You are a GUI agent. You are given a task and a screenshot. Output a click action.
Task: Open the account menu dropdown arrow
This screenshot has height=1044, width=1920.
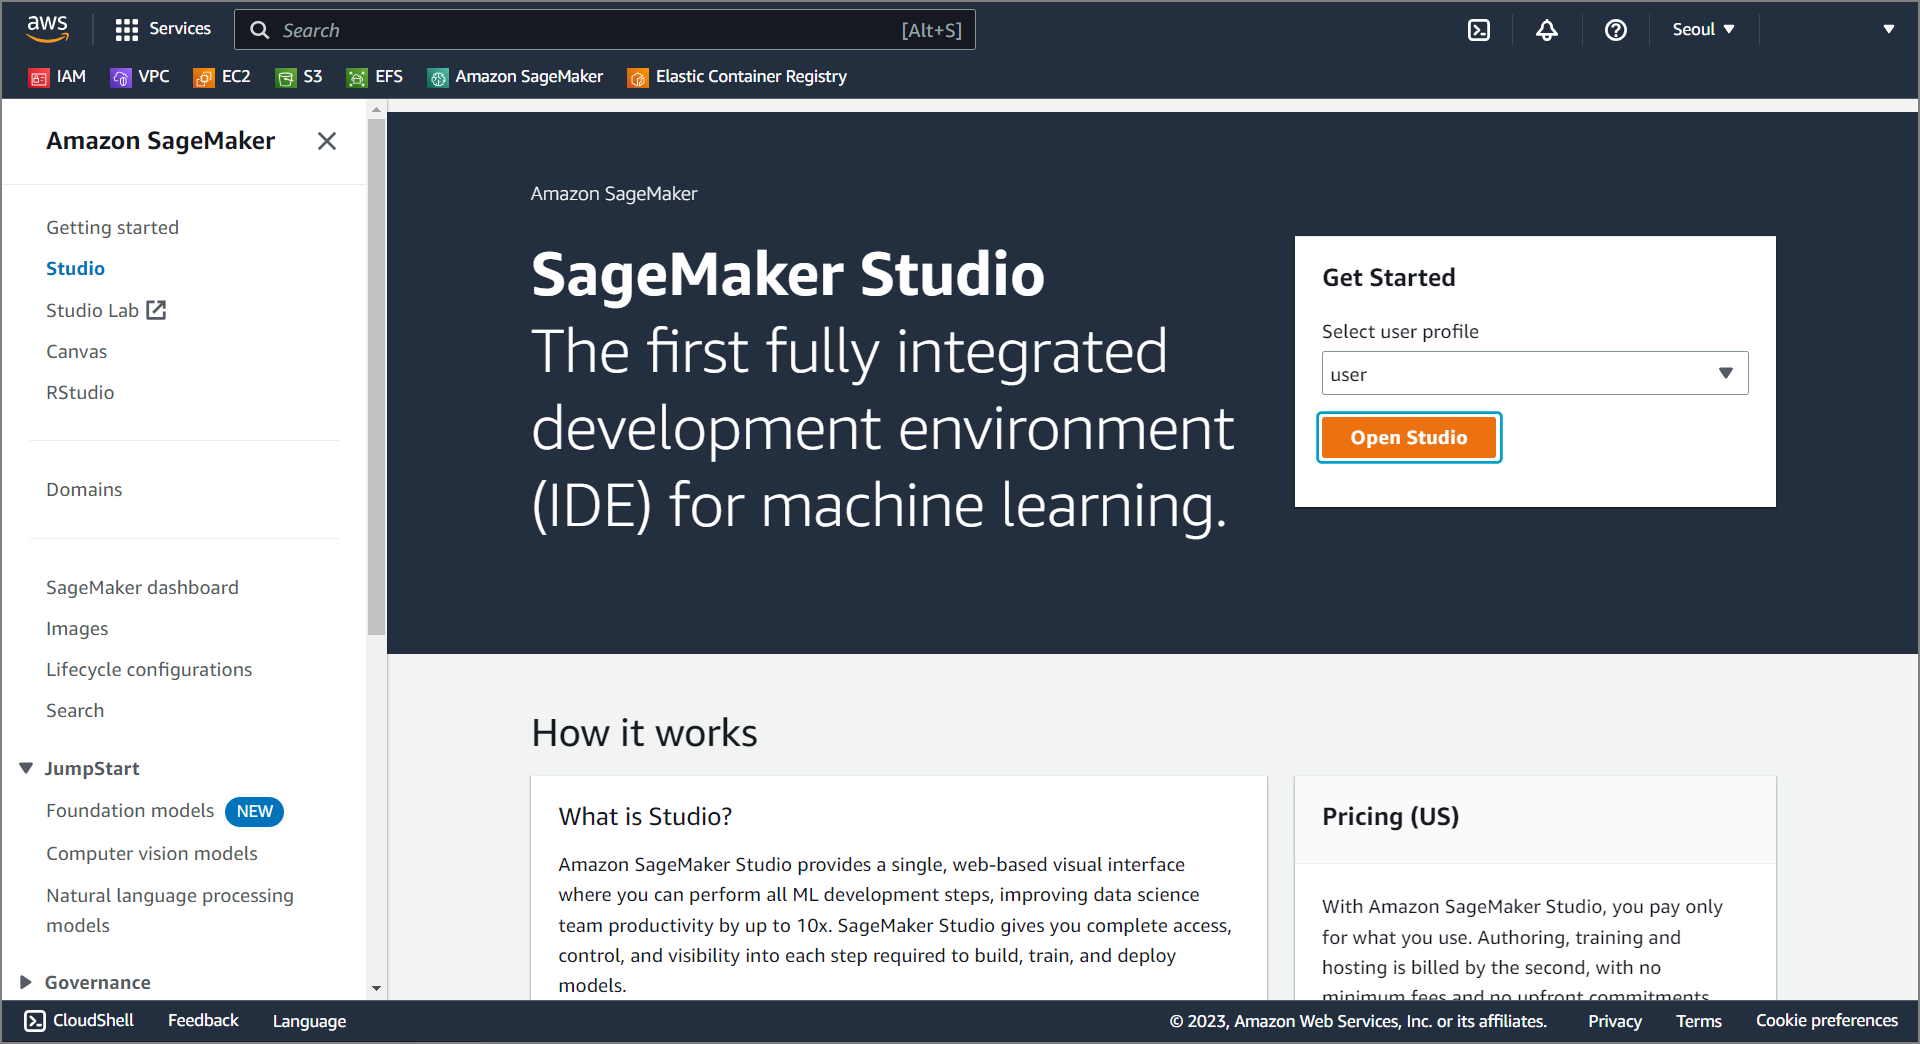(1889, 29)
